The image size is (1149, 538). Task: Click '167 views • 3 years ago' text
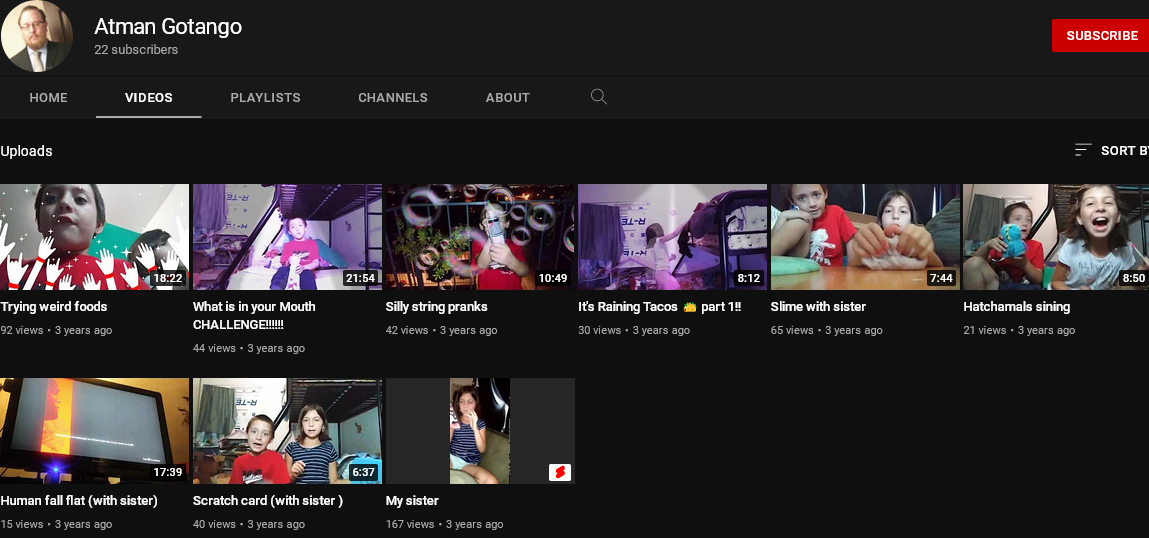(444, 525)
